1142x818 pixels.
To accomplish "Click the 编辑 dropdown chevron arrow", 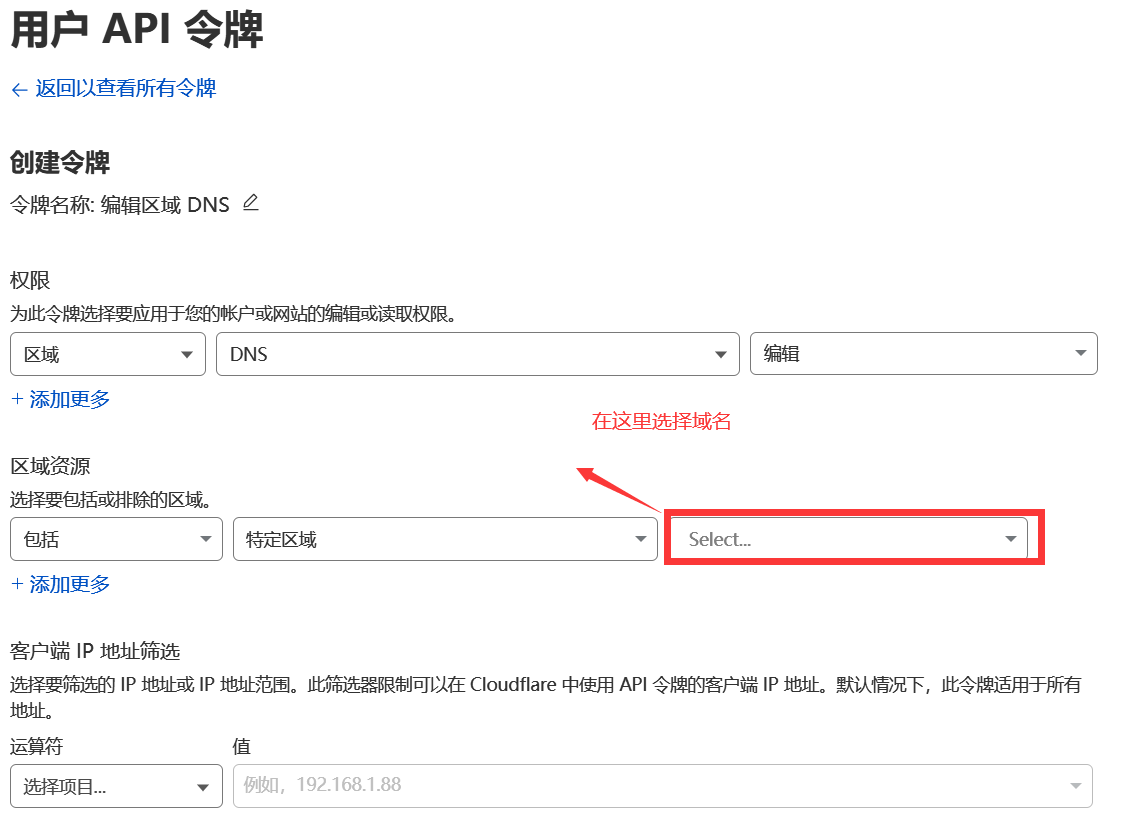I will (1079, 353).
